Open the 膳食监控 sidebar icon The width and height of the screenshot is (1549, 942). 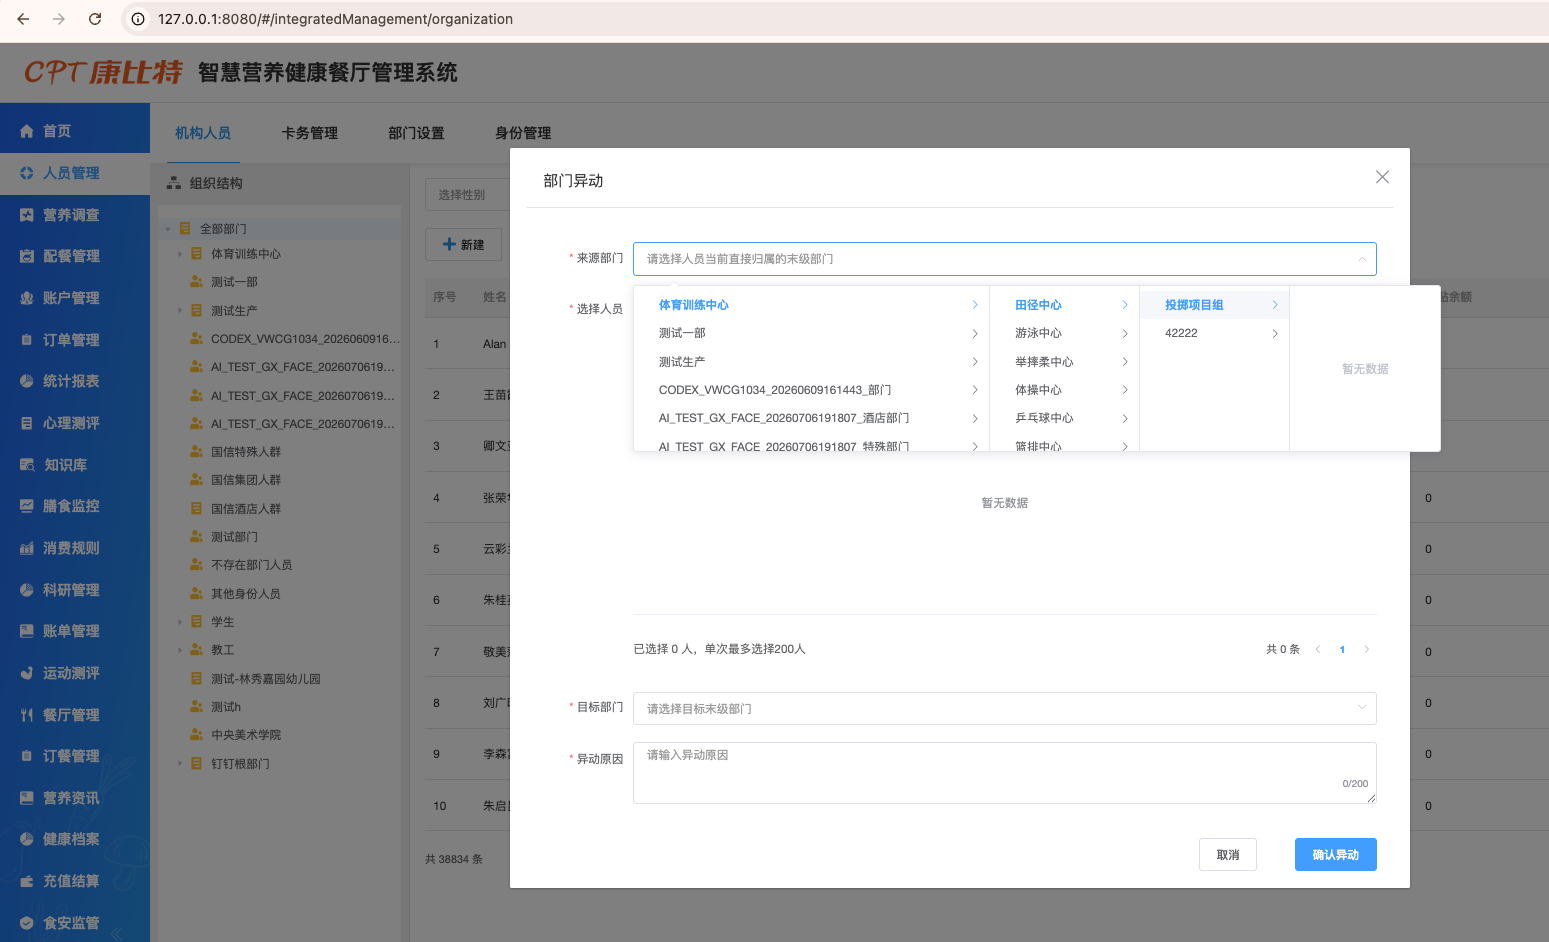point(27,506)
